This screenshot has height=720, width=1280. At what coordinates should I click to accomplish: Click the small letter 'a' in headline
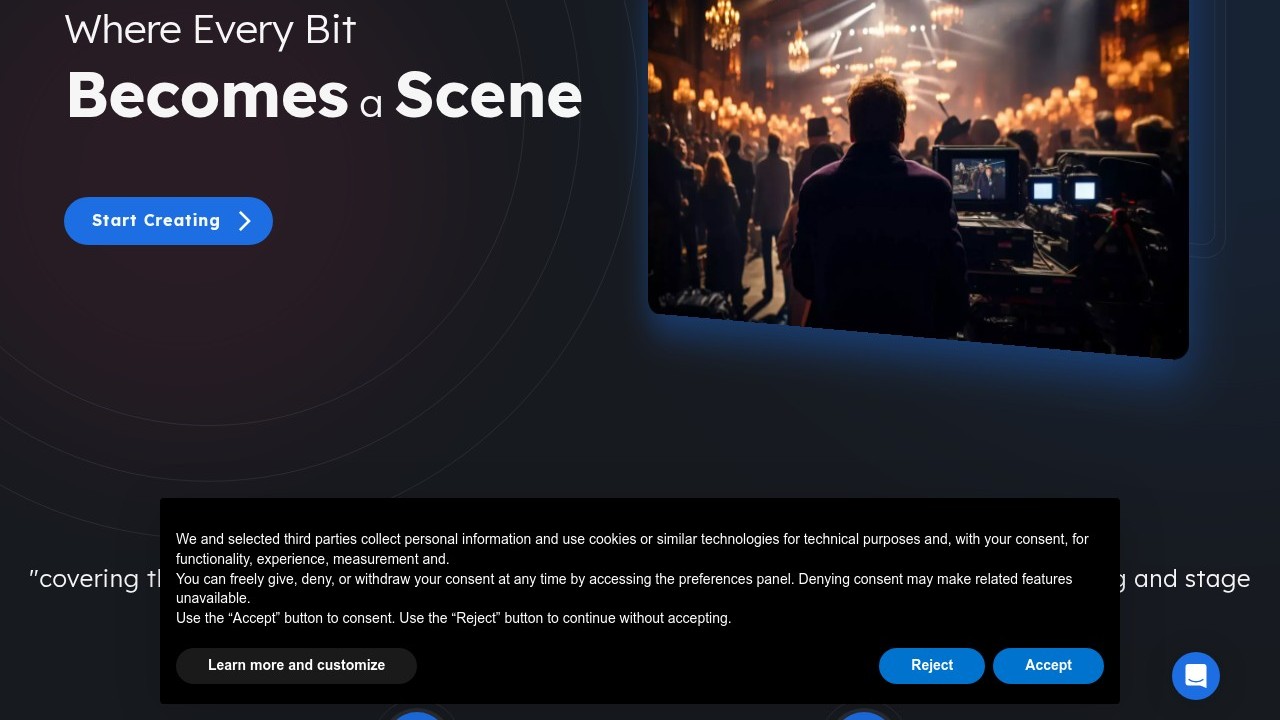pos(371,104)
